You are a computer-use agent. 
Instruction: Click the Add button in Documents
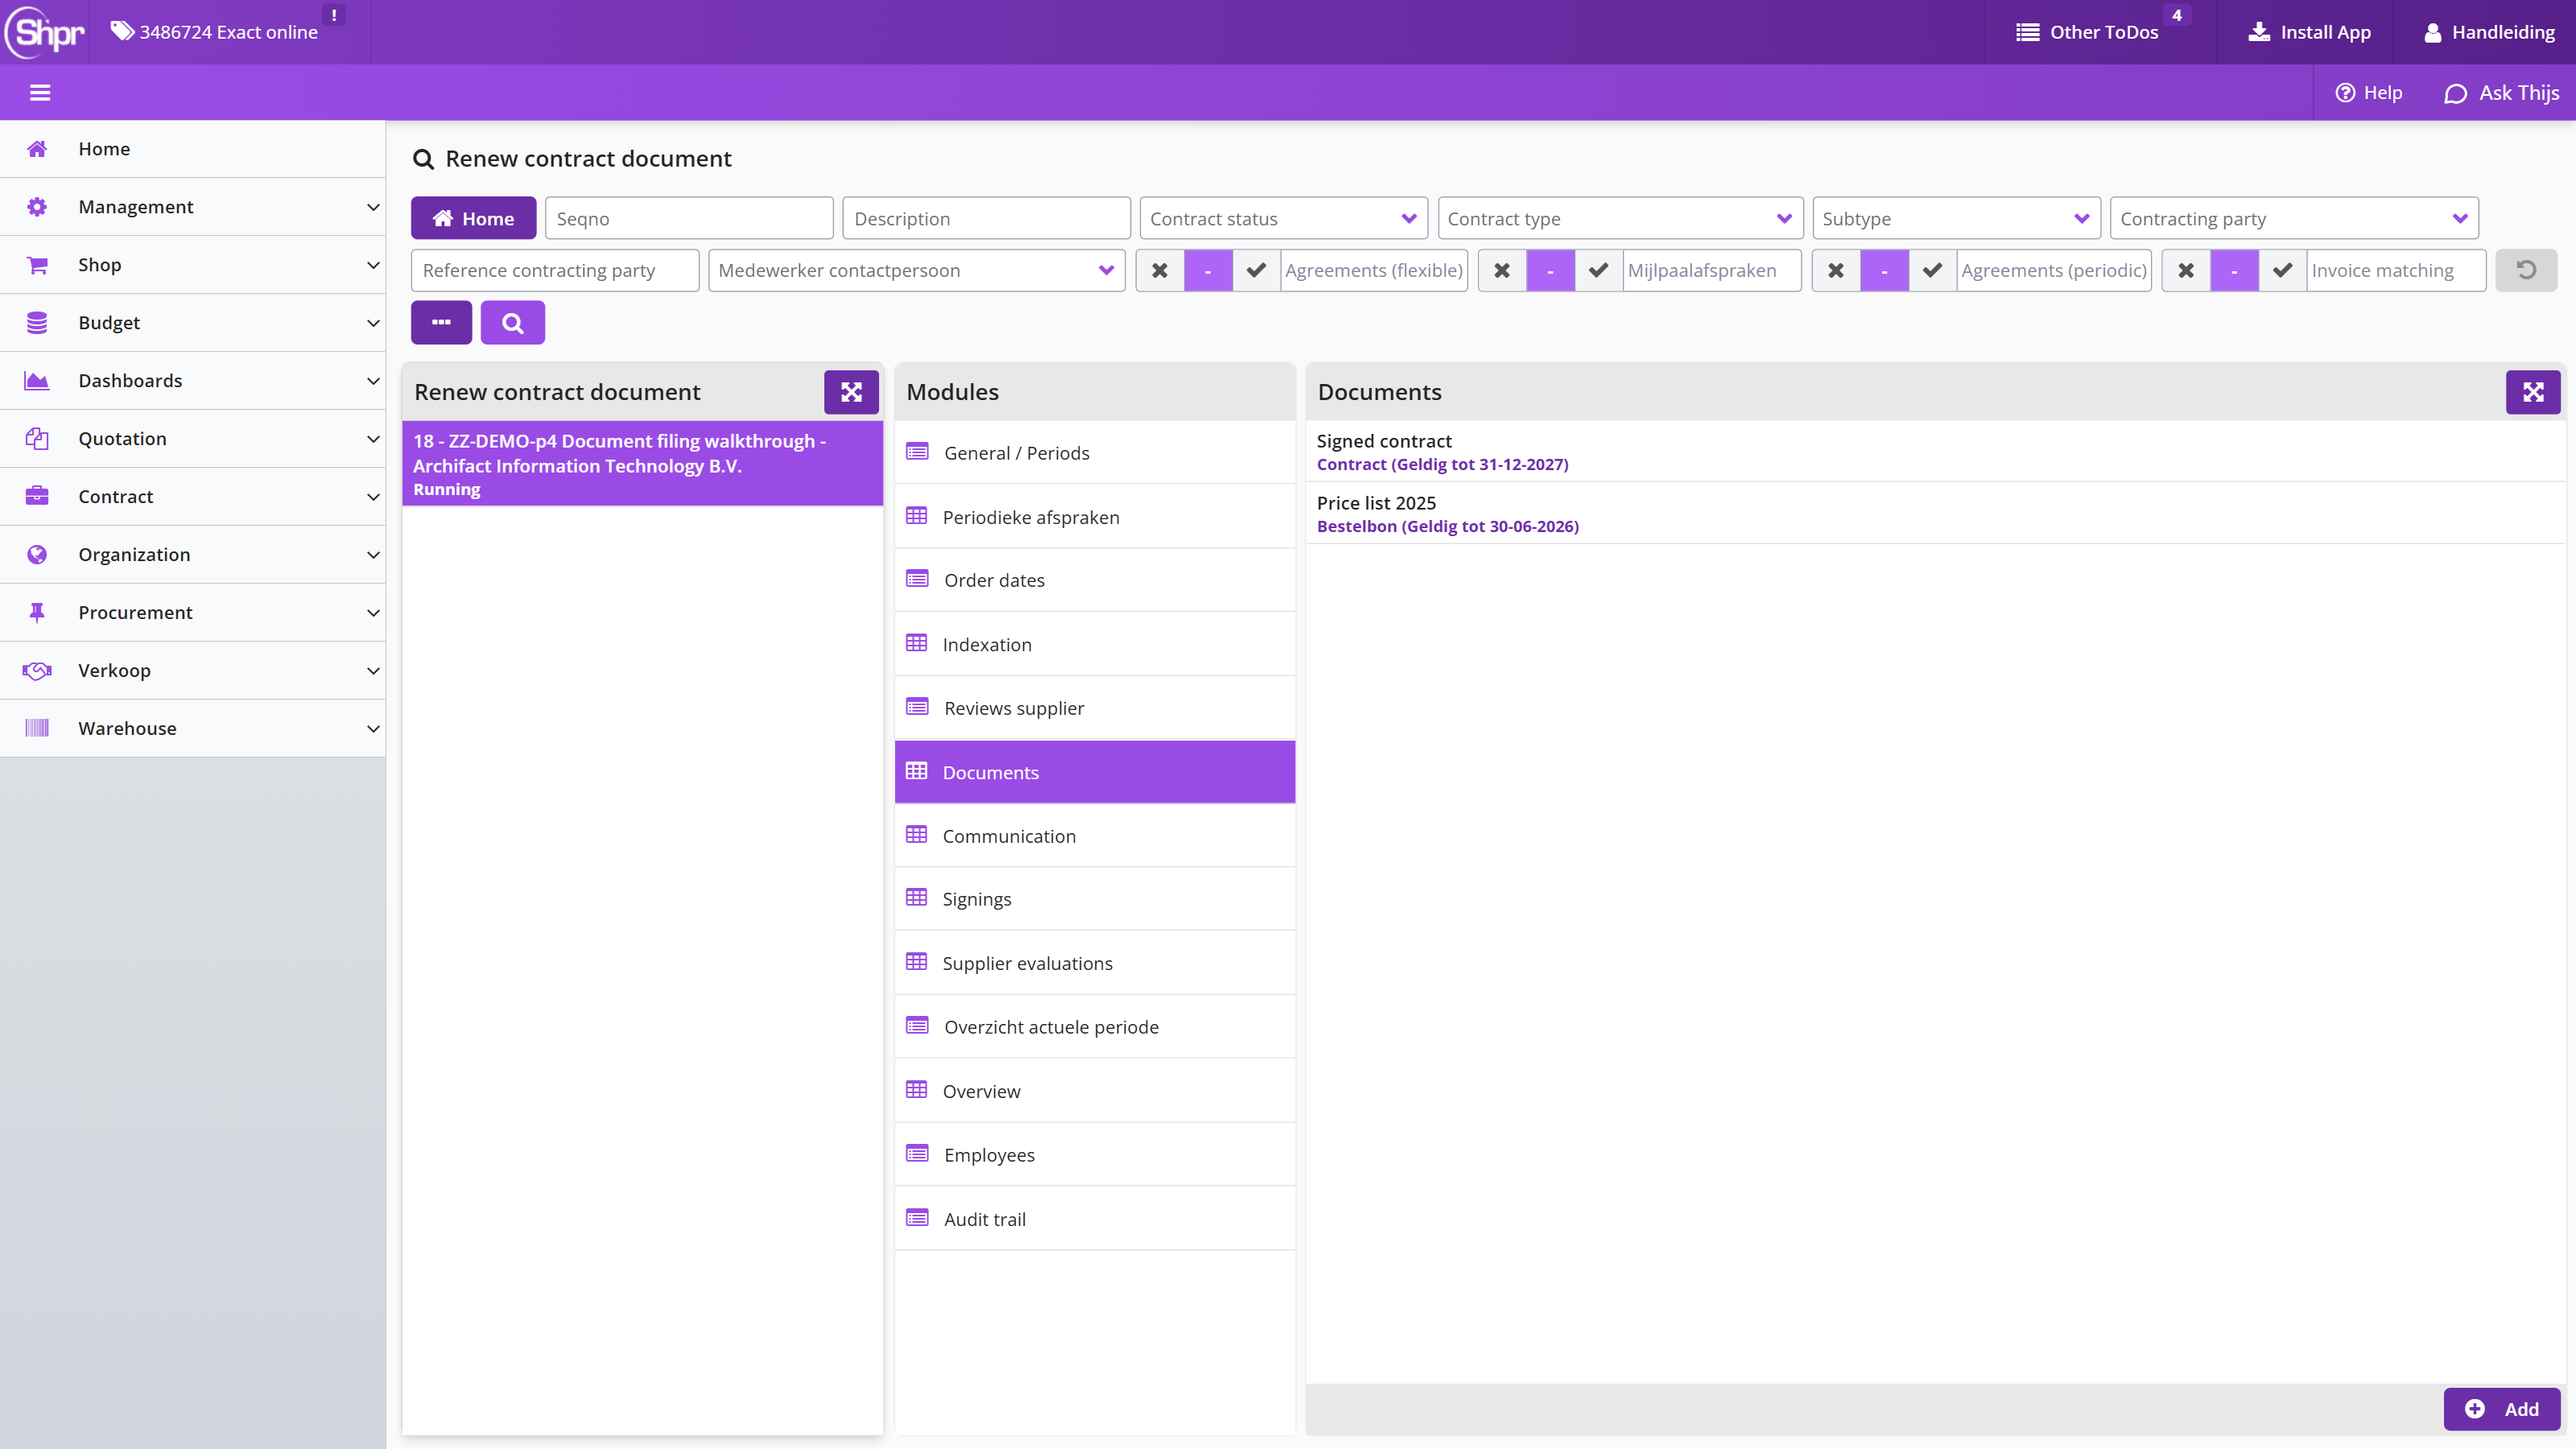point(2502,1409)
